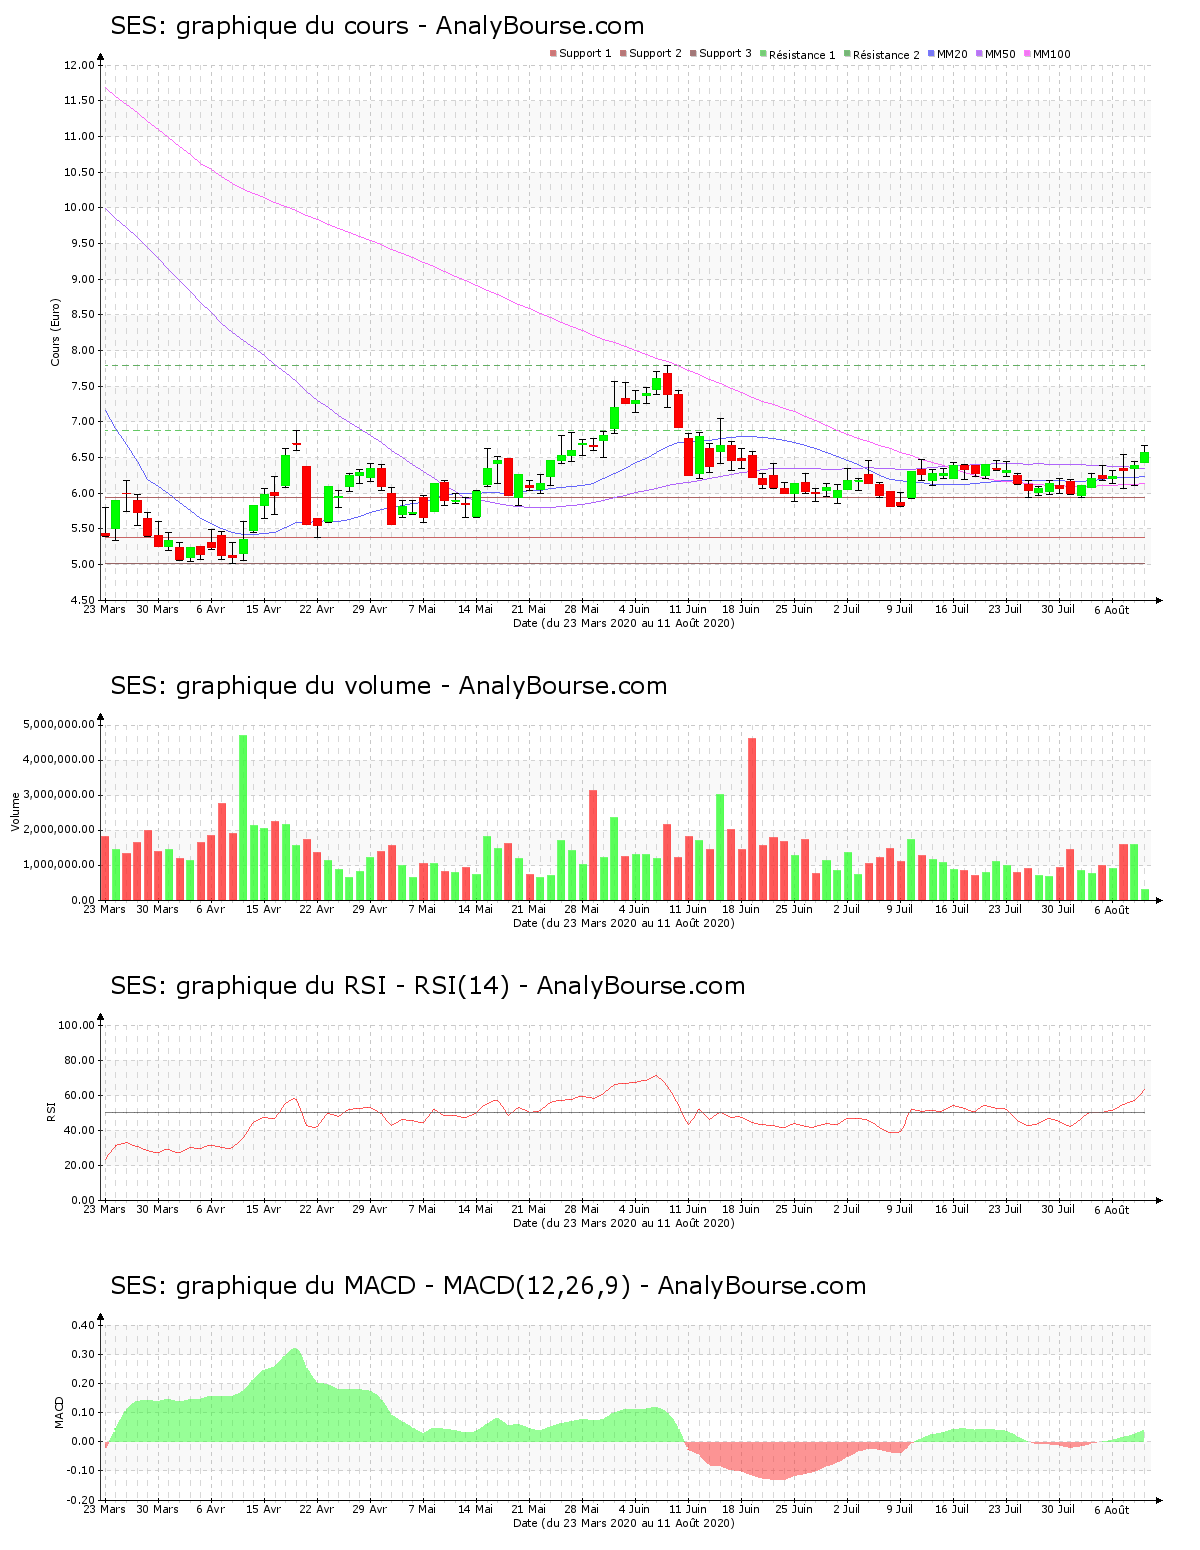1200x1550 pixels.
Task: Click the '18 Juin' date on the volume chart
Action: click(x=741, y=909)
